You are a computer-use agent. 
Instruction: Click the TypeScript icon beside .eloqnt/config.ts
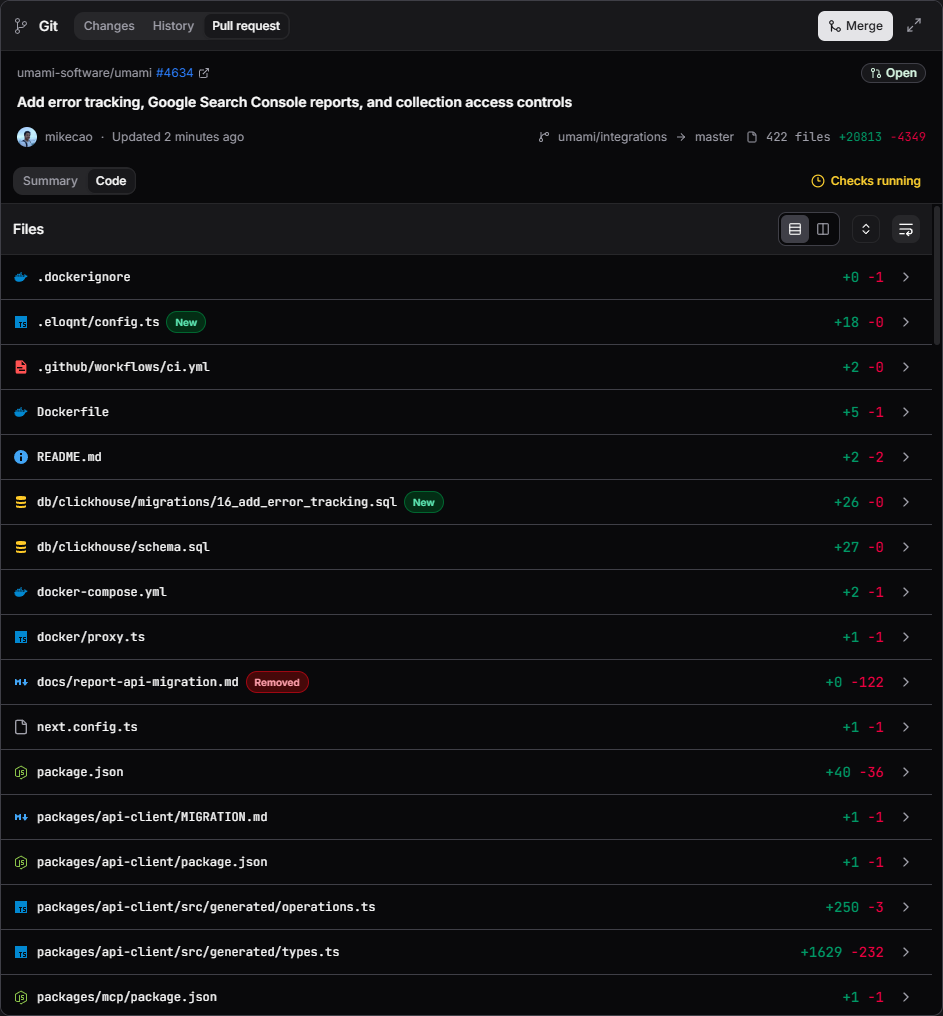[21, 322]
